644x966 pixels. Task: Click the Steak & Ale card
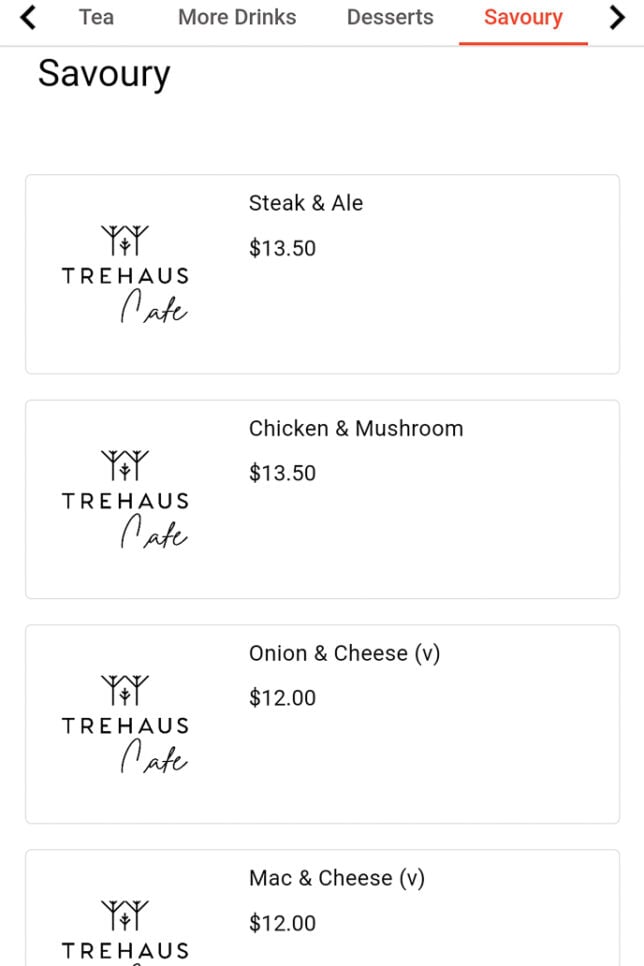322,273
